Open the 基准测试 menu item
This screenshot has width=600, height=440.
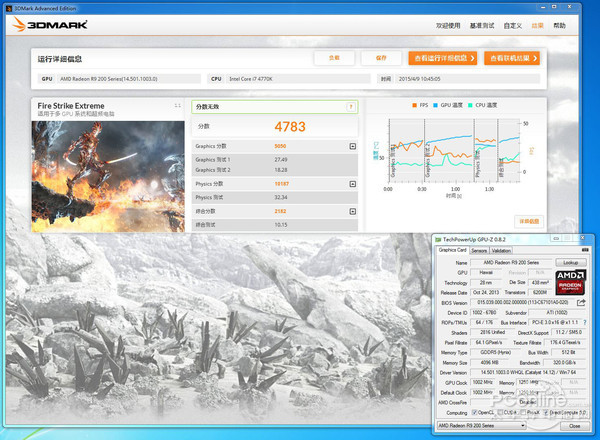pos(482,26)
